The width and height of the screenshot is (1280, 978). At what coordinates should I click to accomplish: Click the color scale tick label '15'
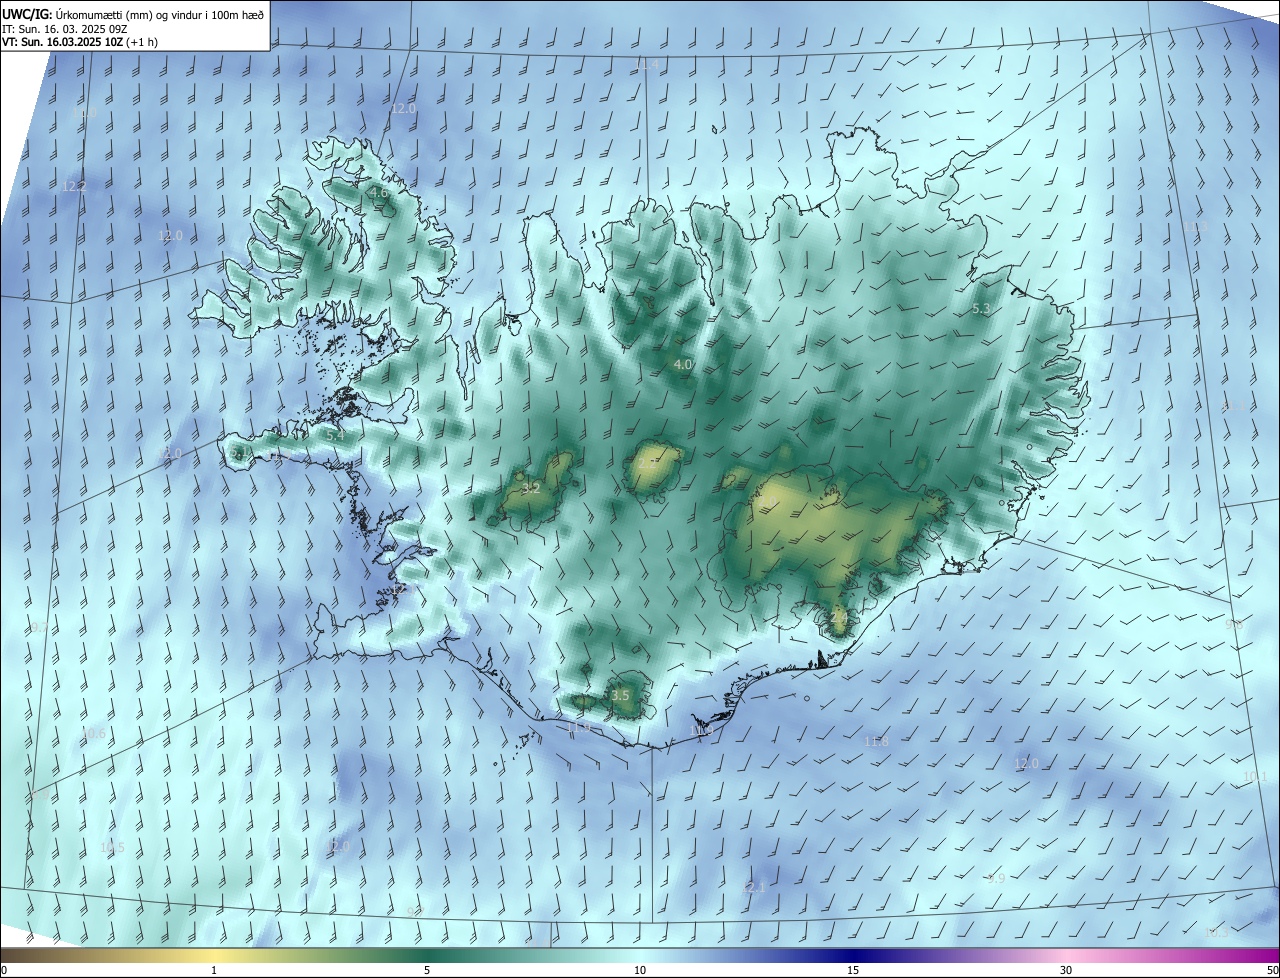(853, 970)
